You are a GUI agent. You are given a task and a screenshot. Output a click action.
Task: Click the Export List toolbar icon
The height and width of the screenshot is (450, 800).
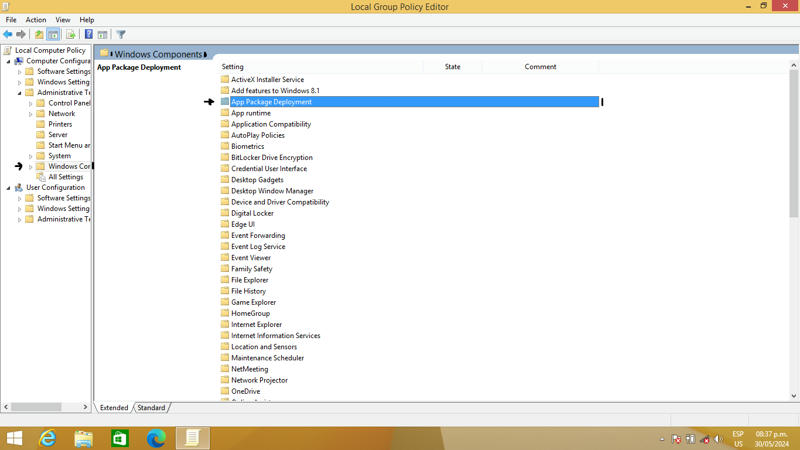tap(71, 34)
